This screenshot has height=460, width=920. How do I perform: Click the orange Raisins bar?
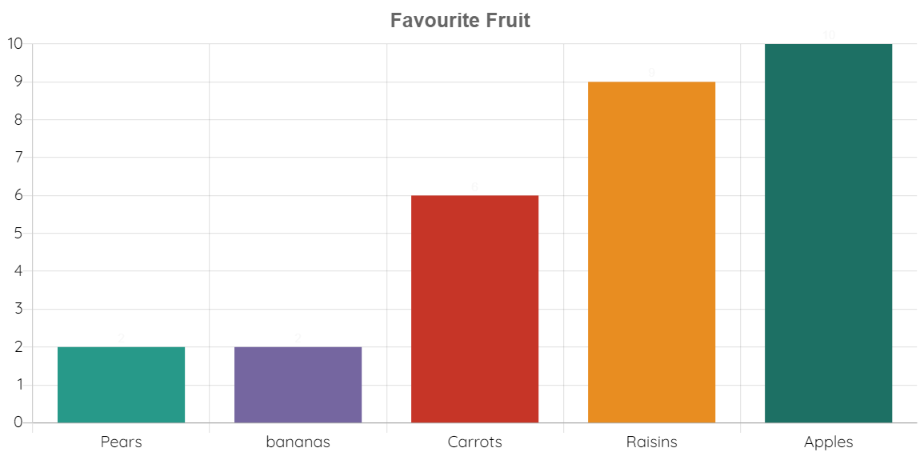click(x=652, y=252)
